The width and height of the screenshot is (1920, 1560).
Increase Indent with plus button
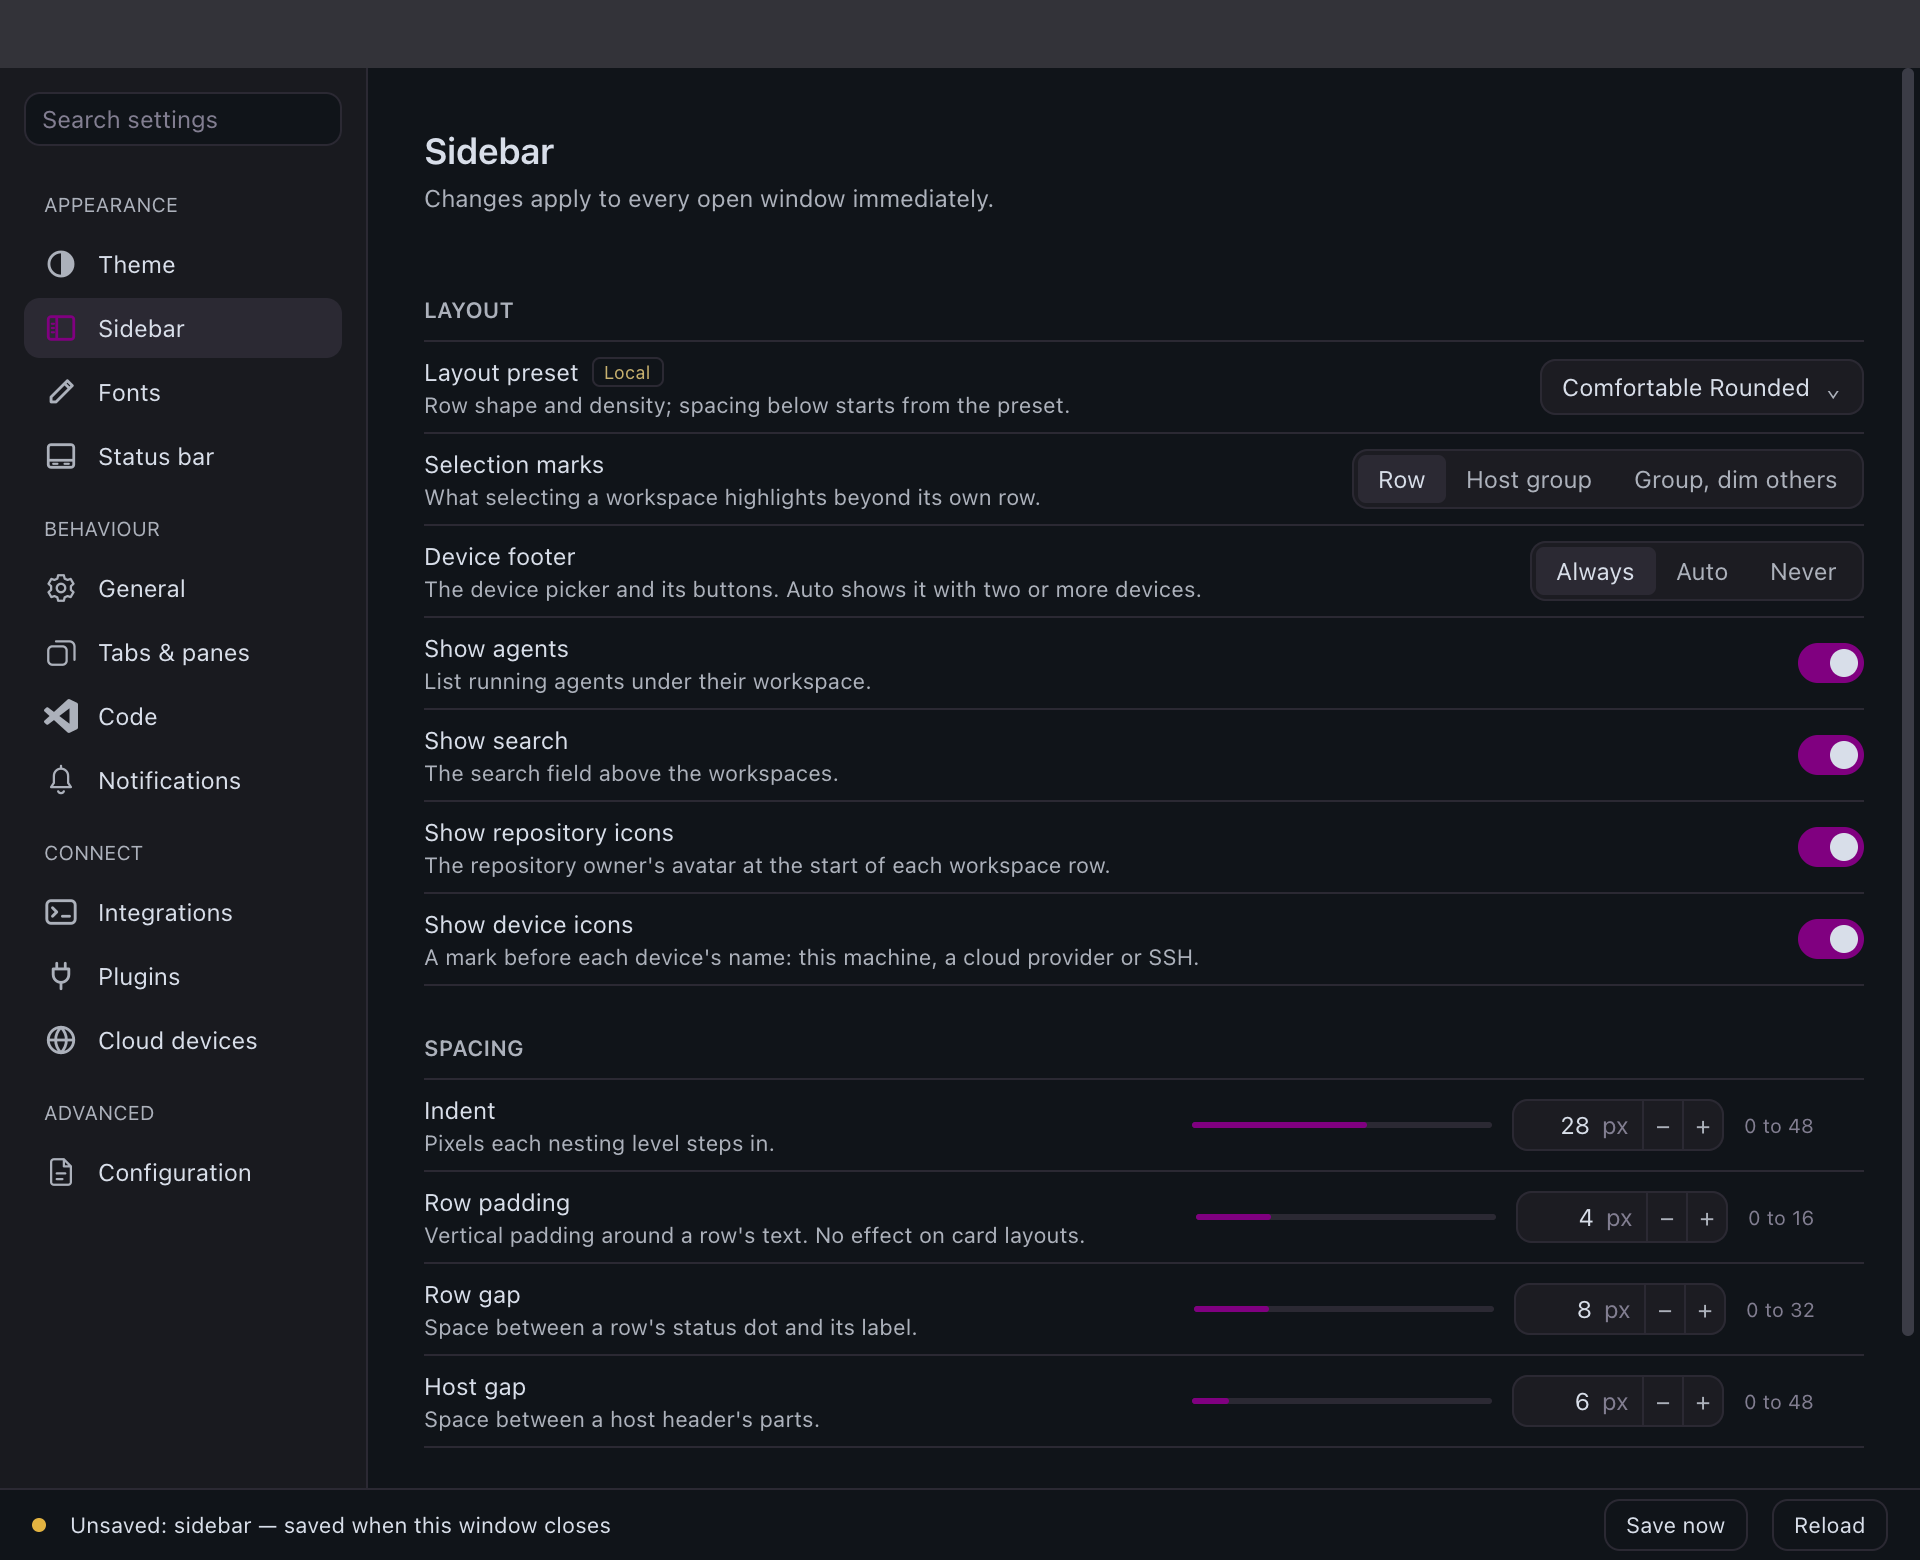[1703, 1126]
